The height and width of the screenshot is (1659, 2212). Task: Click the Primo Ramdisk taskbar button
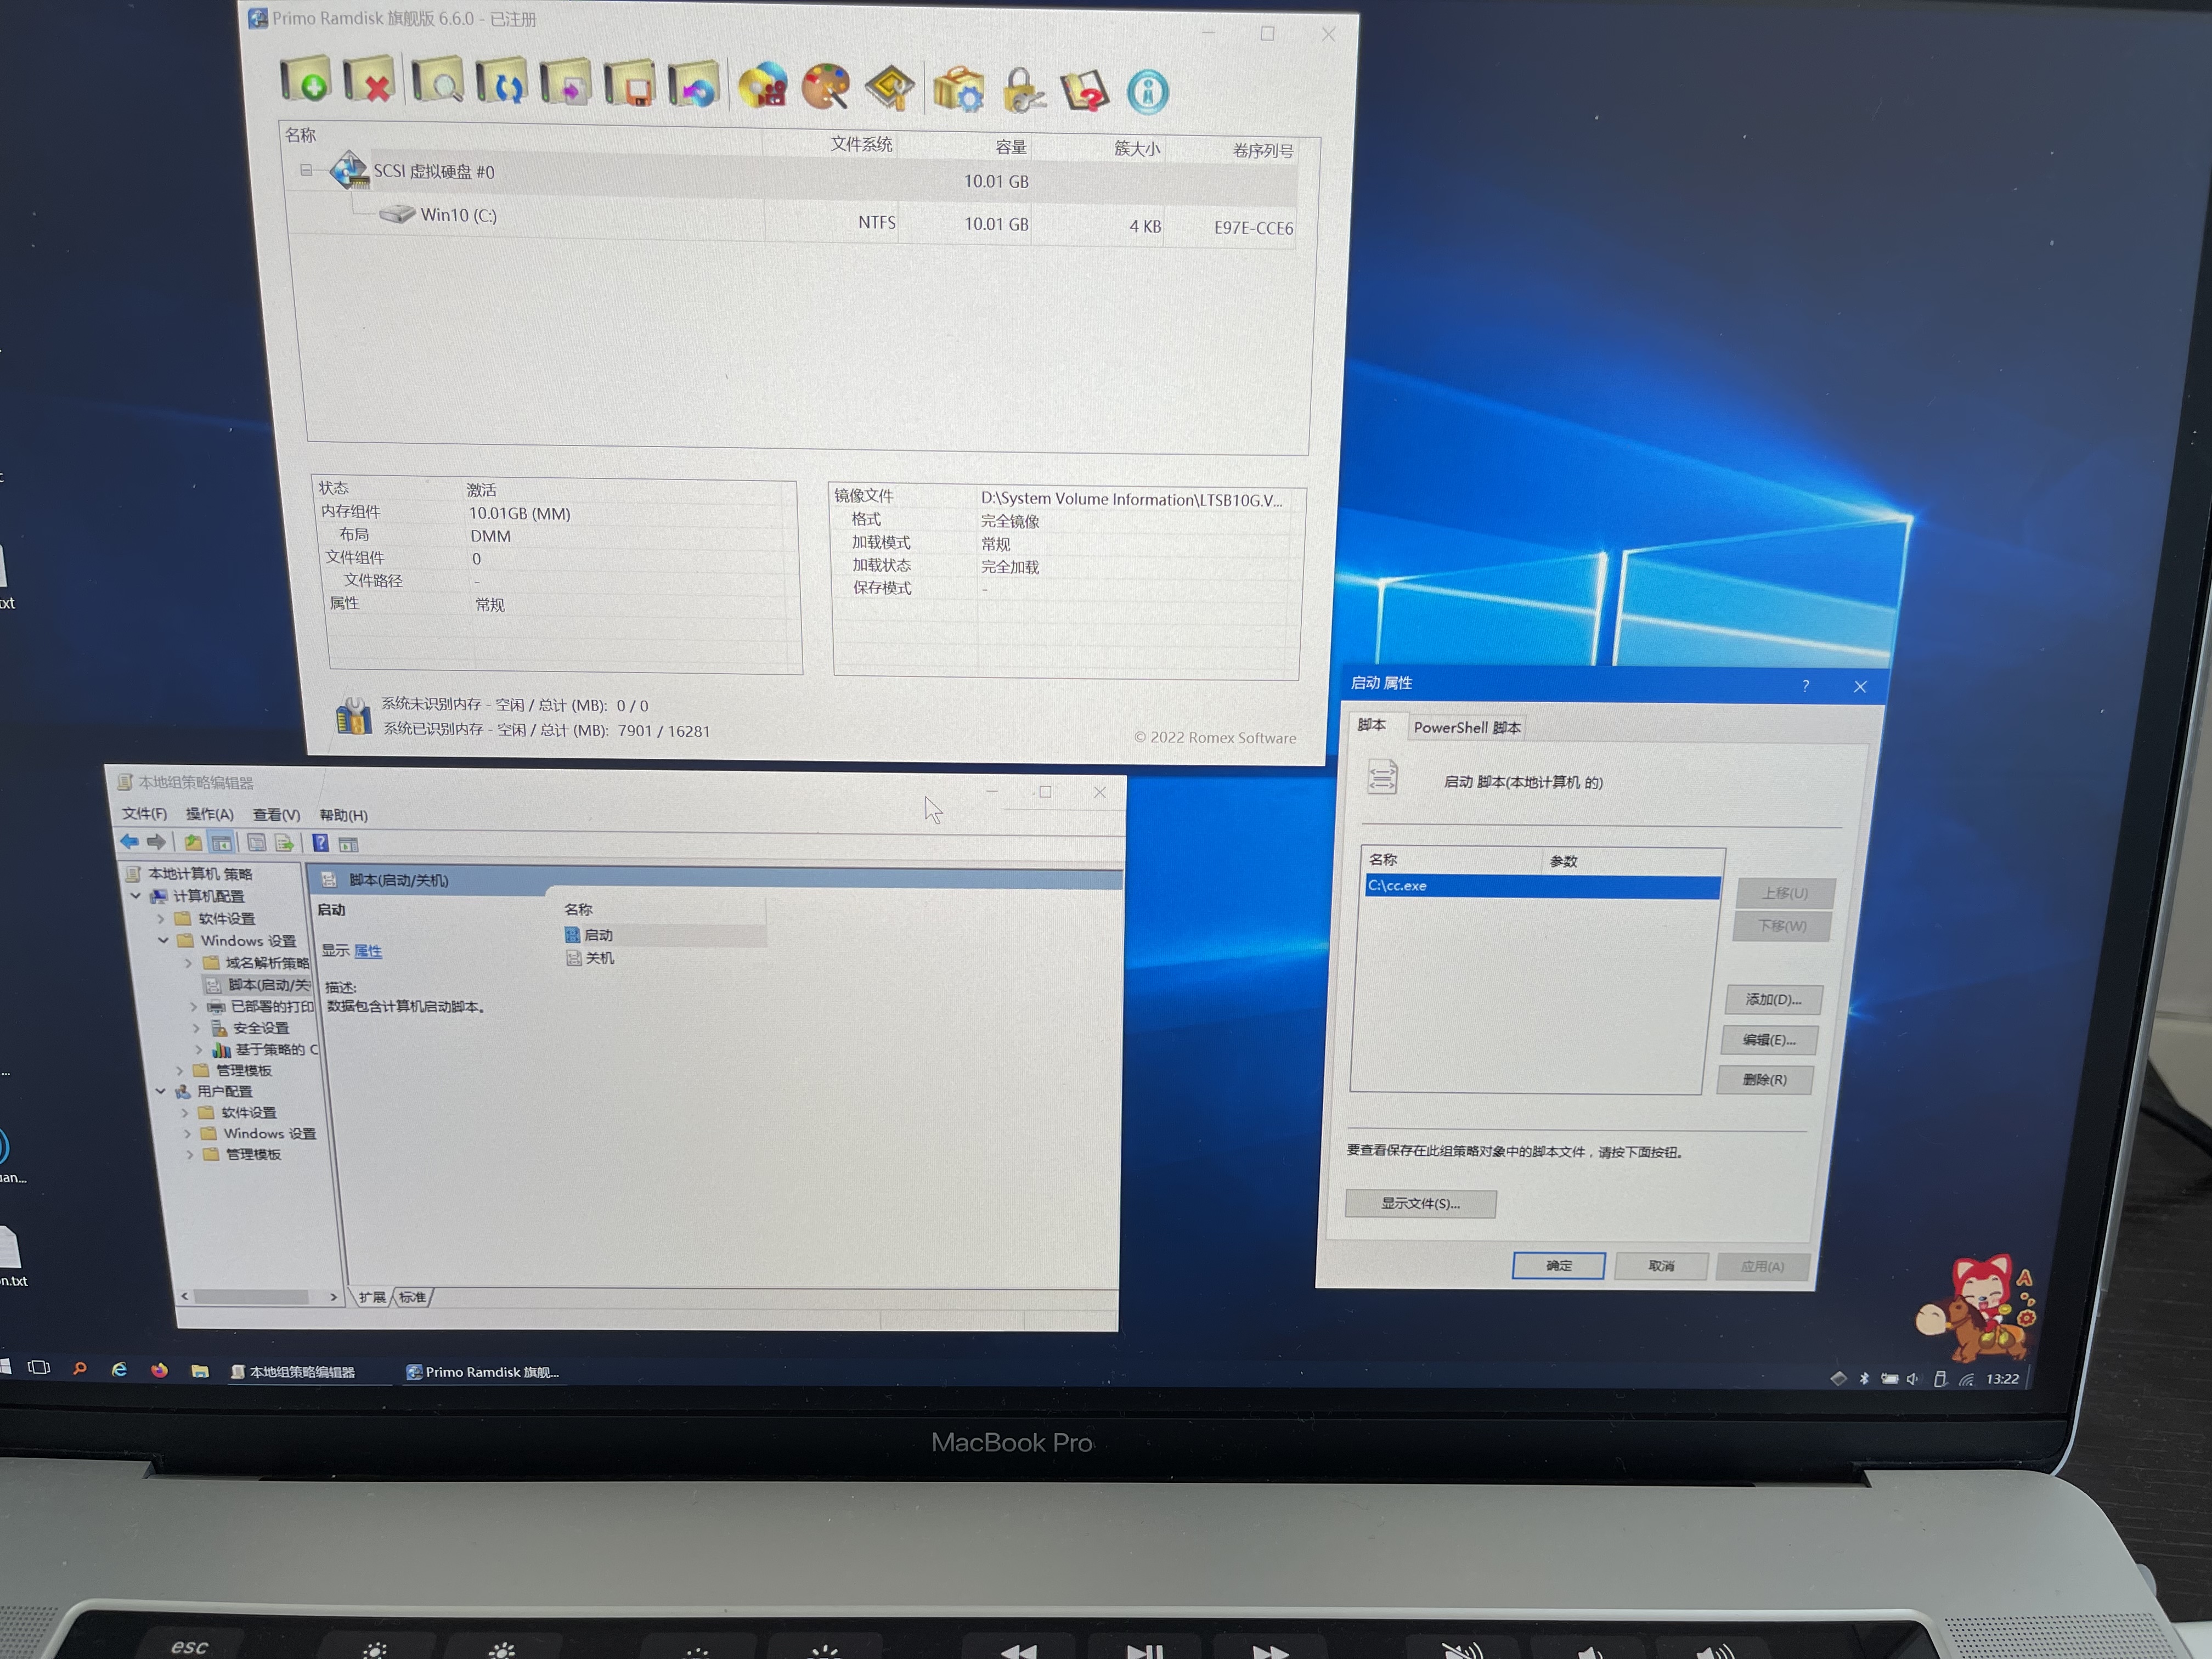pyautogui.click(x=483, y=1372)
